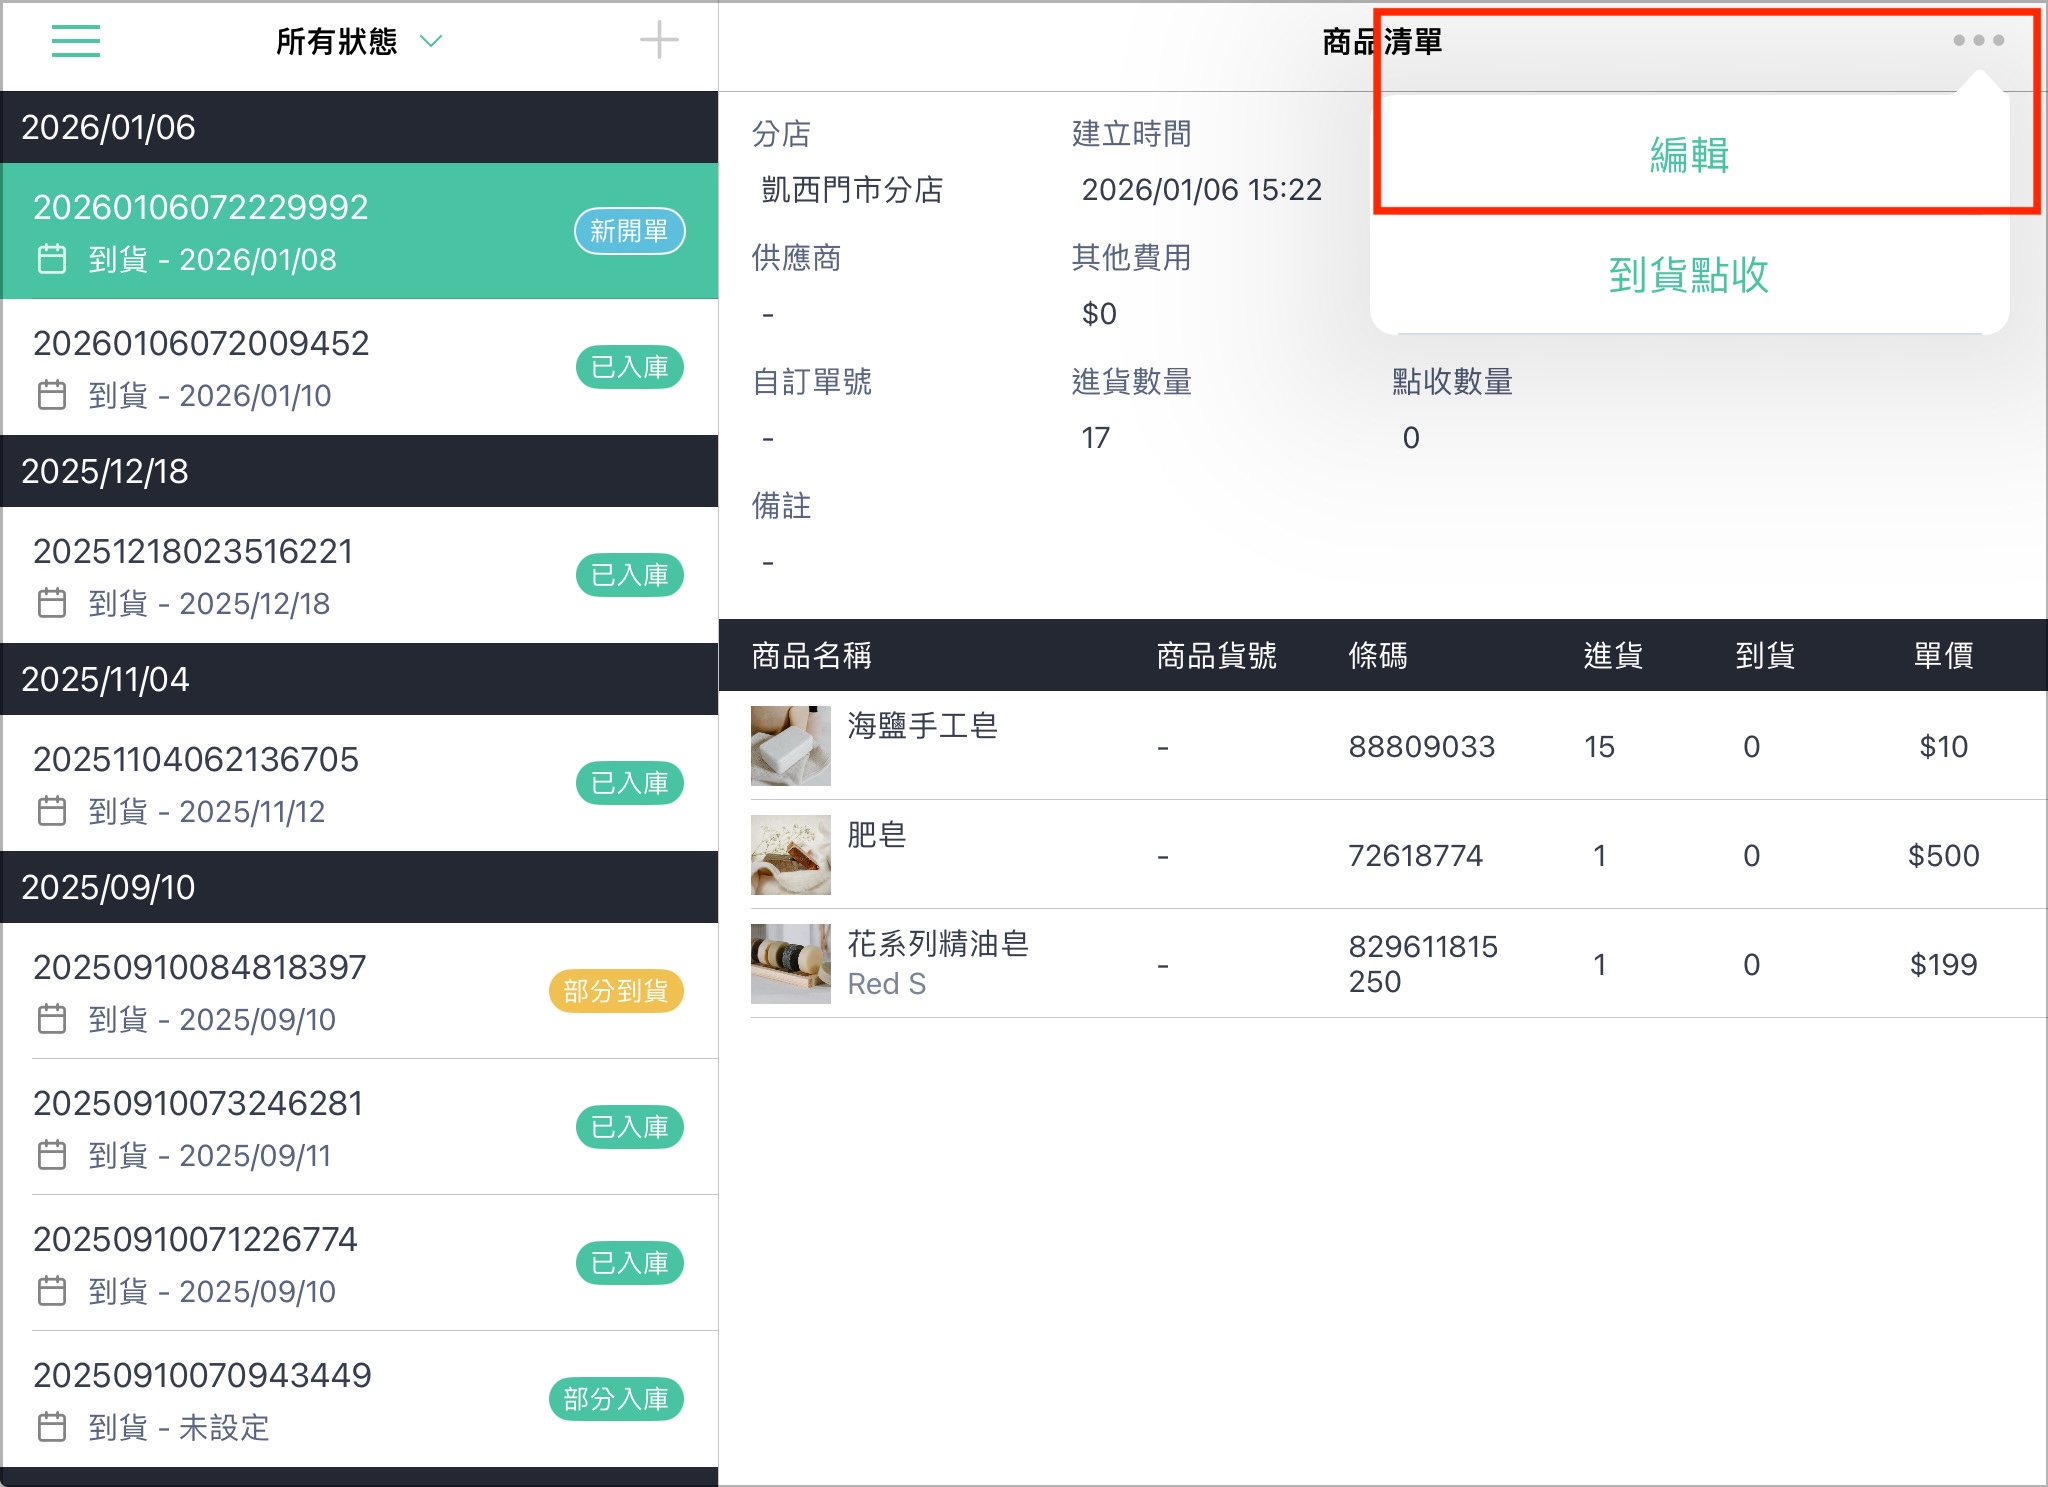The width and height of the screenshot is (2048, 1487).
Task: Open order 20250910070943449
Action: [359, 1399]
